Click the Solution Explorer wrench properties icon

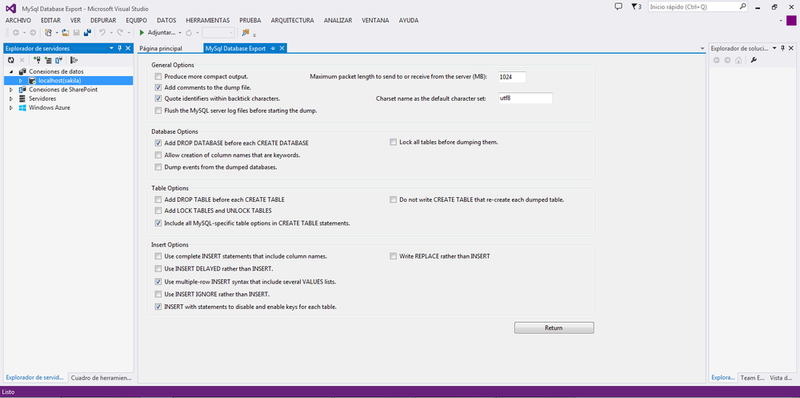[754, 60]
